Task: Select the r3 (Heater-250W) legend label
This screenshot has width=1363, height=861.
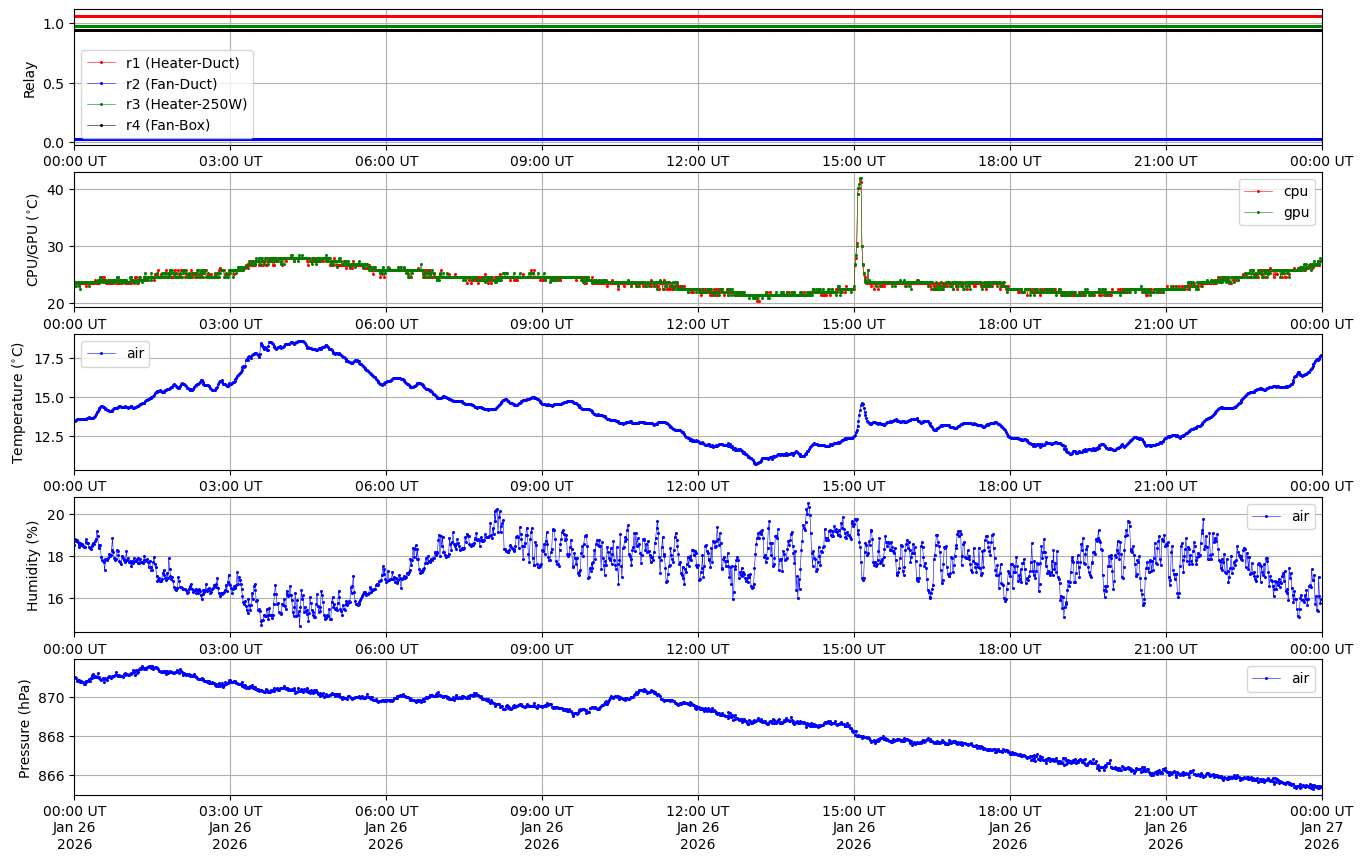Action: click(186, 104)
